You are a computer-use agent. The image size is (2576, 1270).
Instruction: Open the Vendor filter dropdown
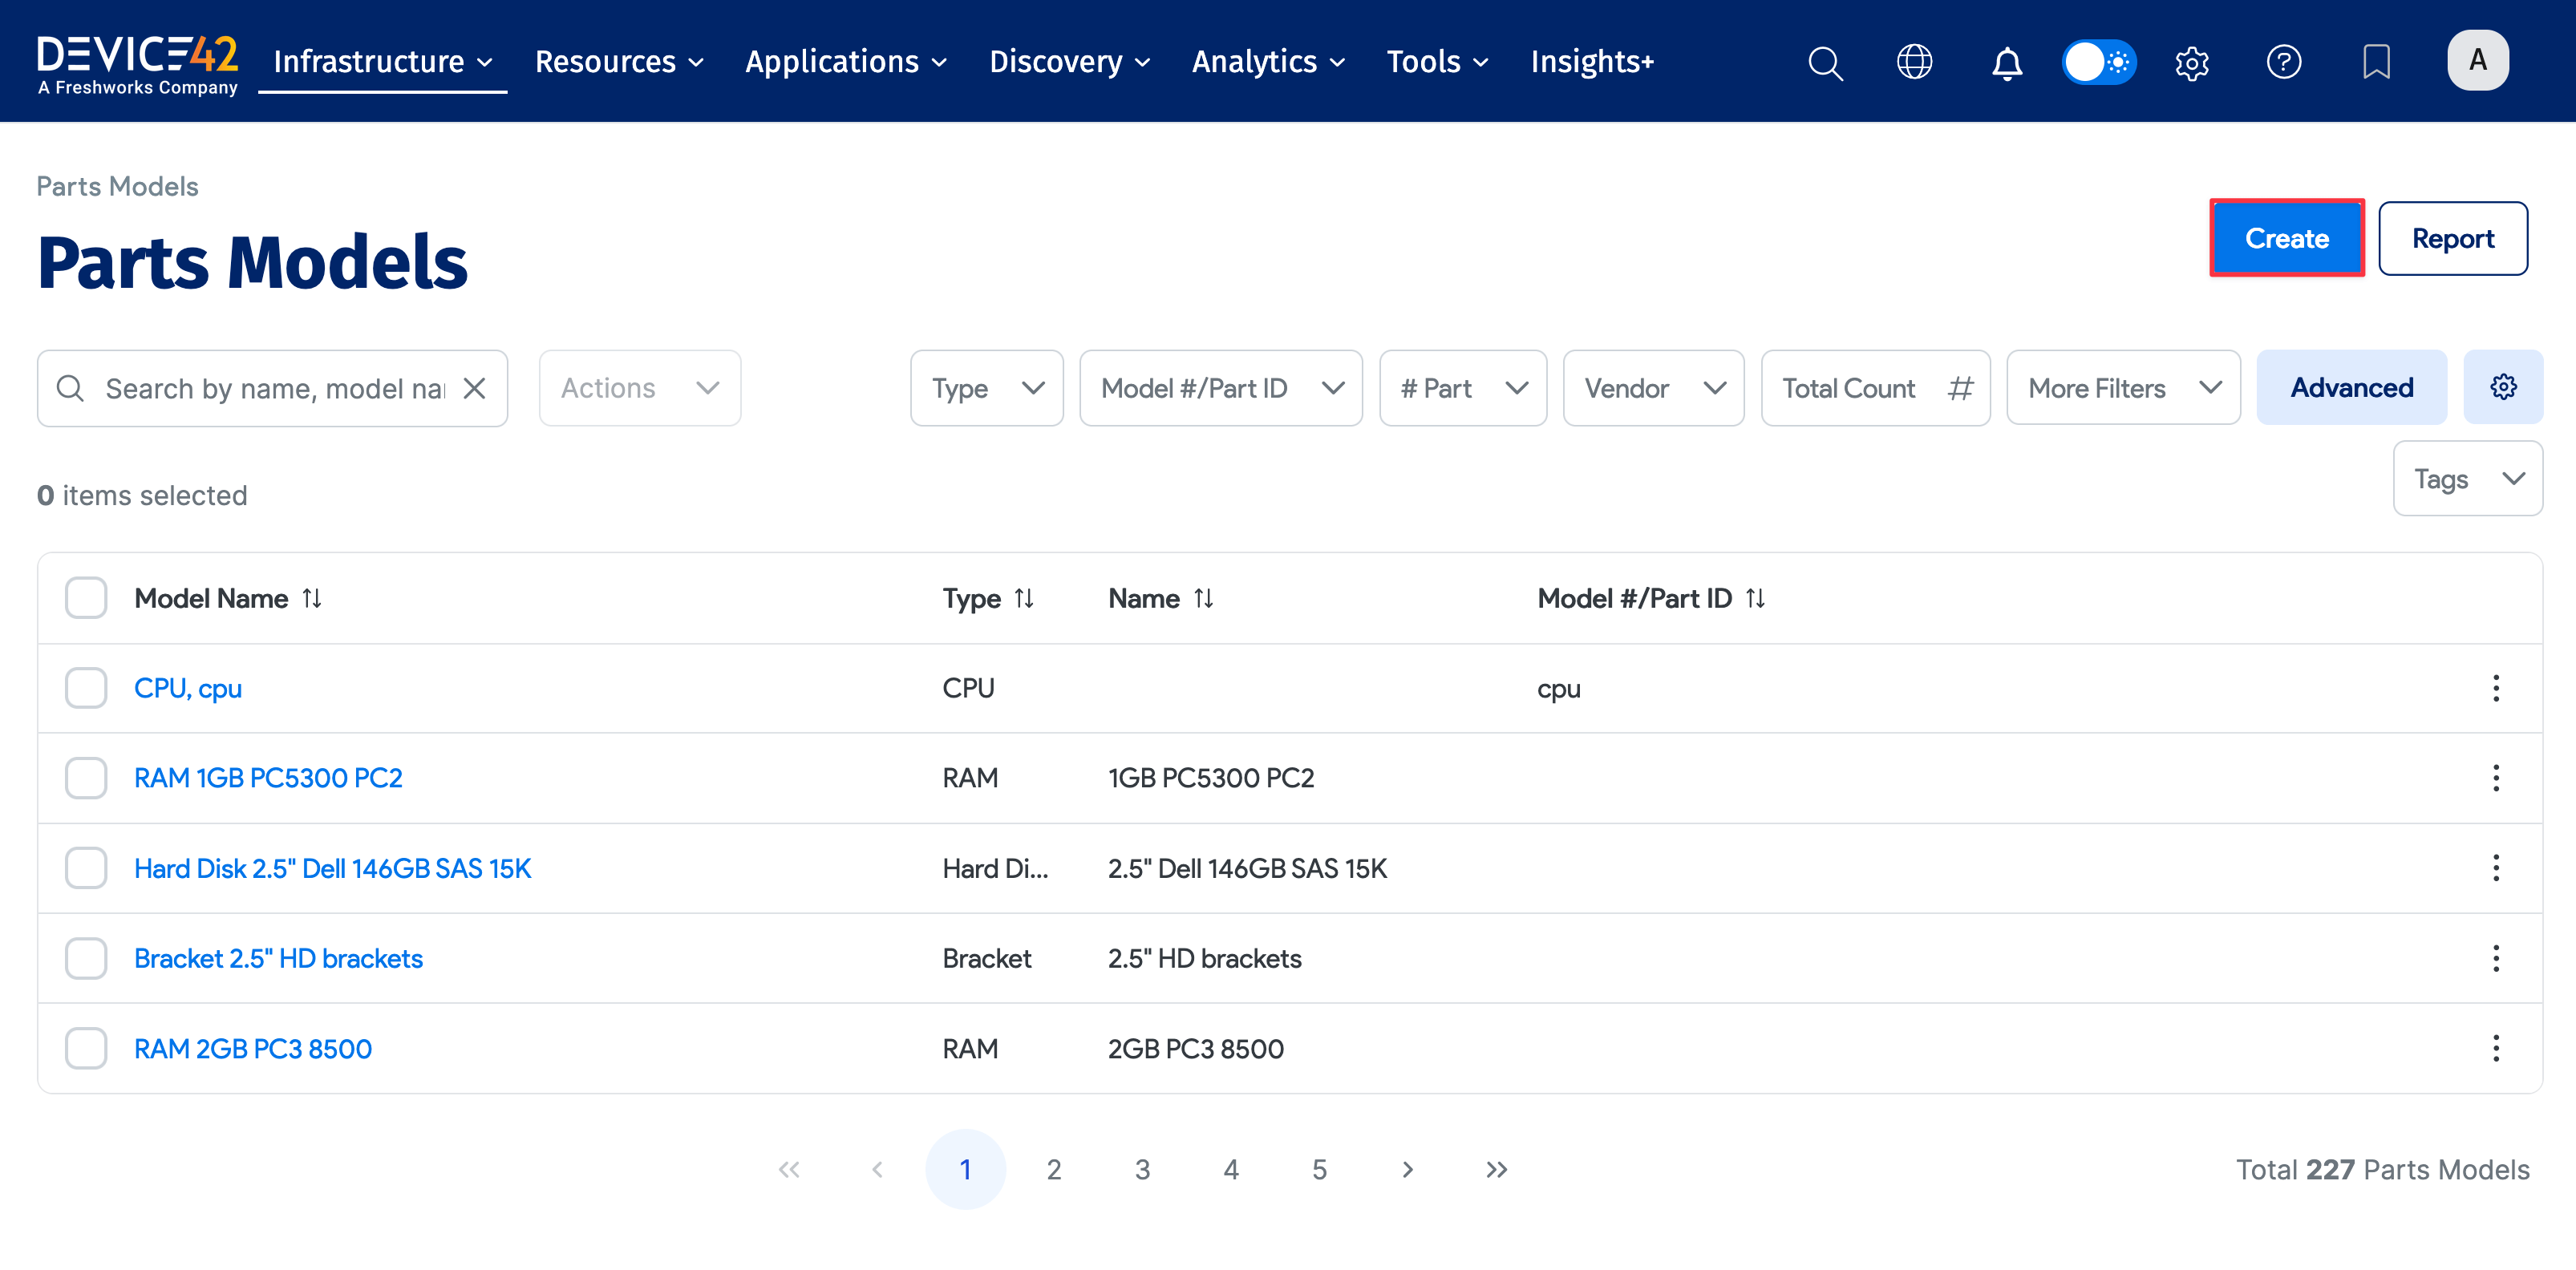click(x=1653, y=388)
